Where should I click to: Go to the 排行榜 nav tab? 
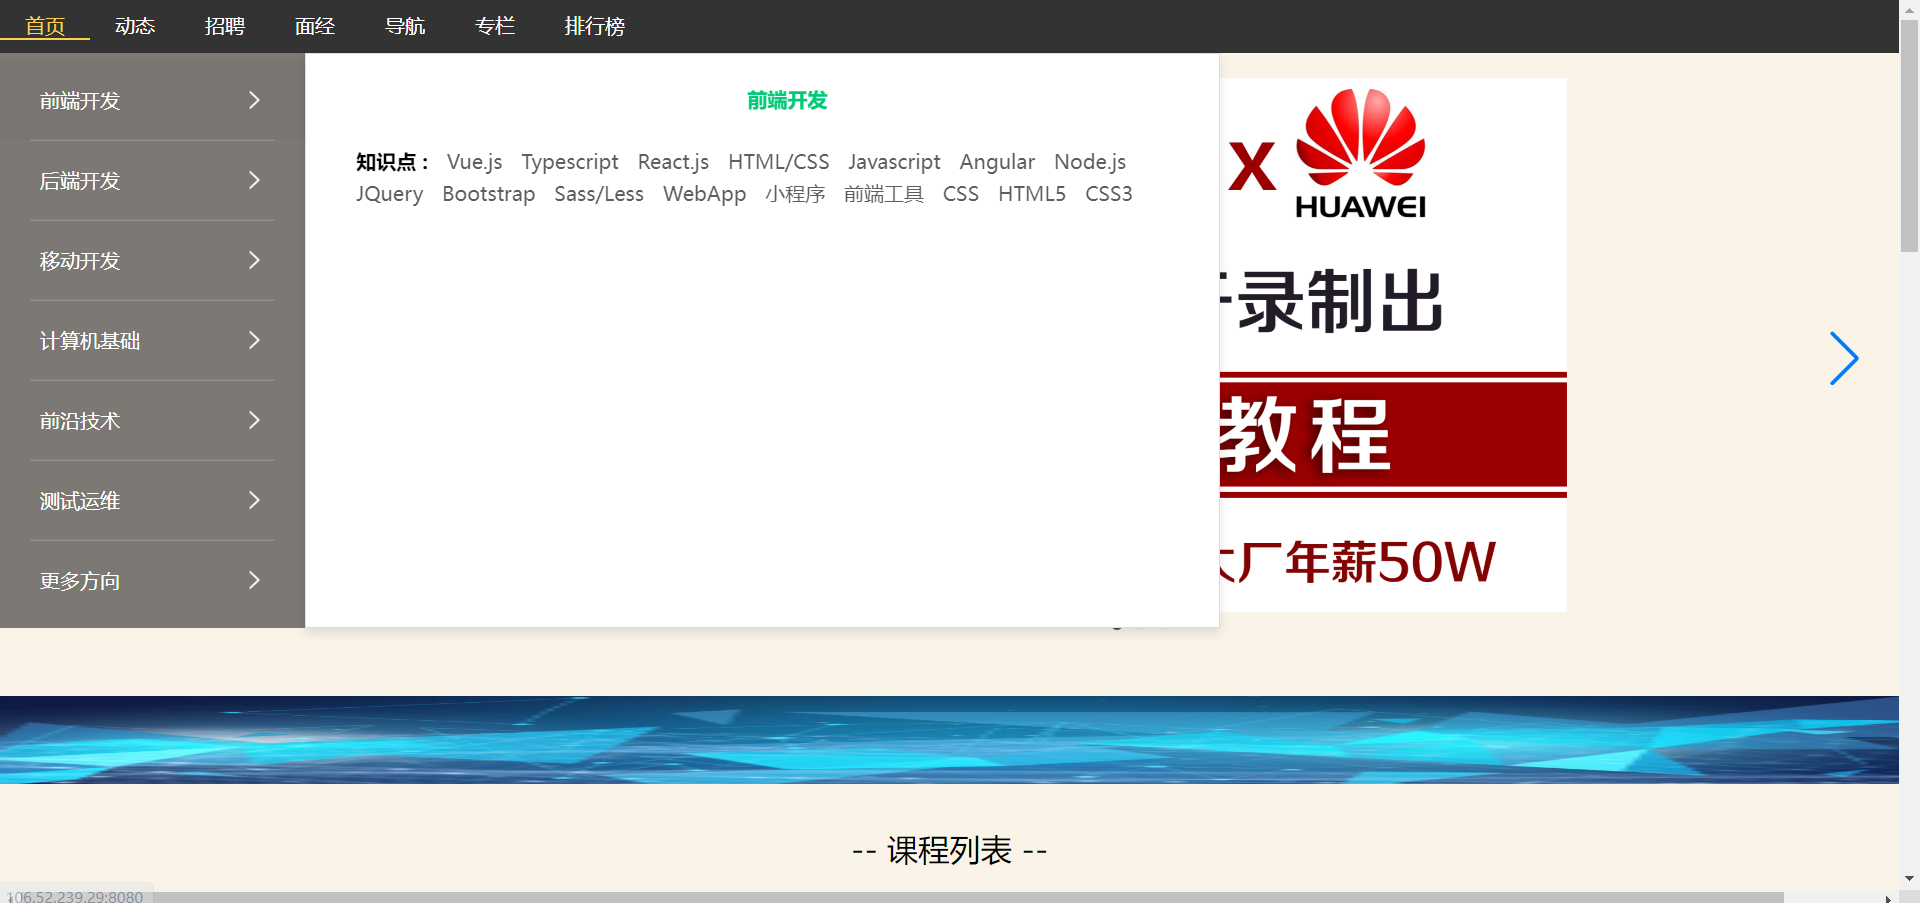[x=595, y=26]
